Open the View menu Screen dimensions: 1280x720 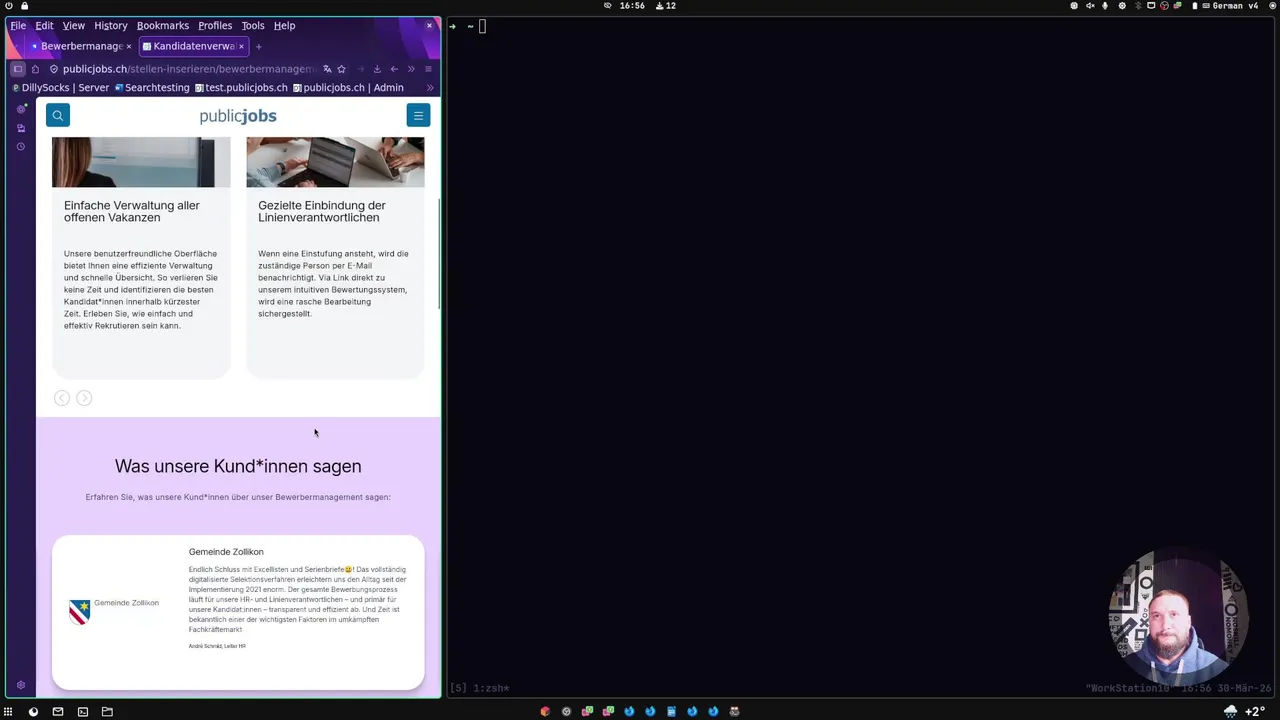74,25
